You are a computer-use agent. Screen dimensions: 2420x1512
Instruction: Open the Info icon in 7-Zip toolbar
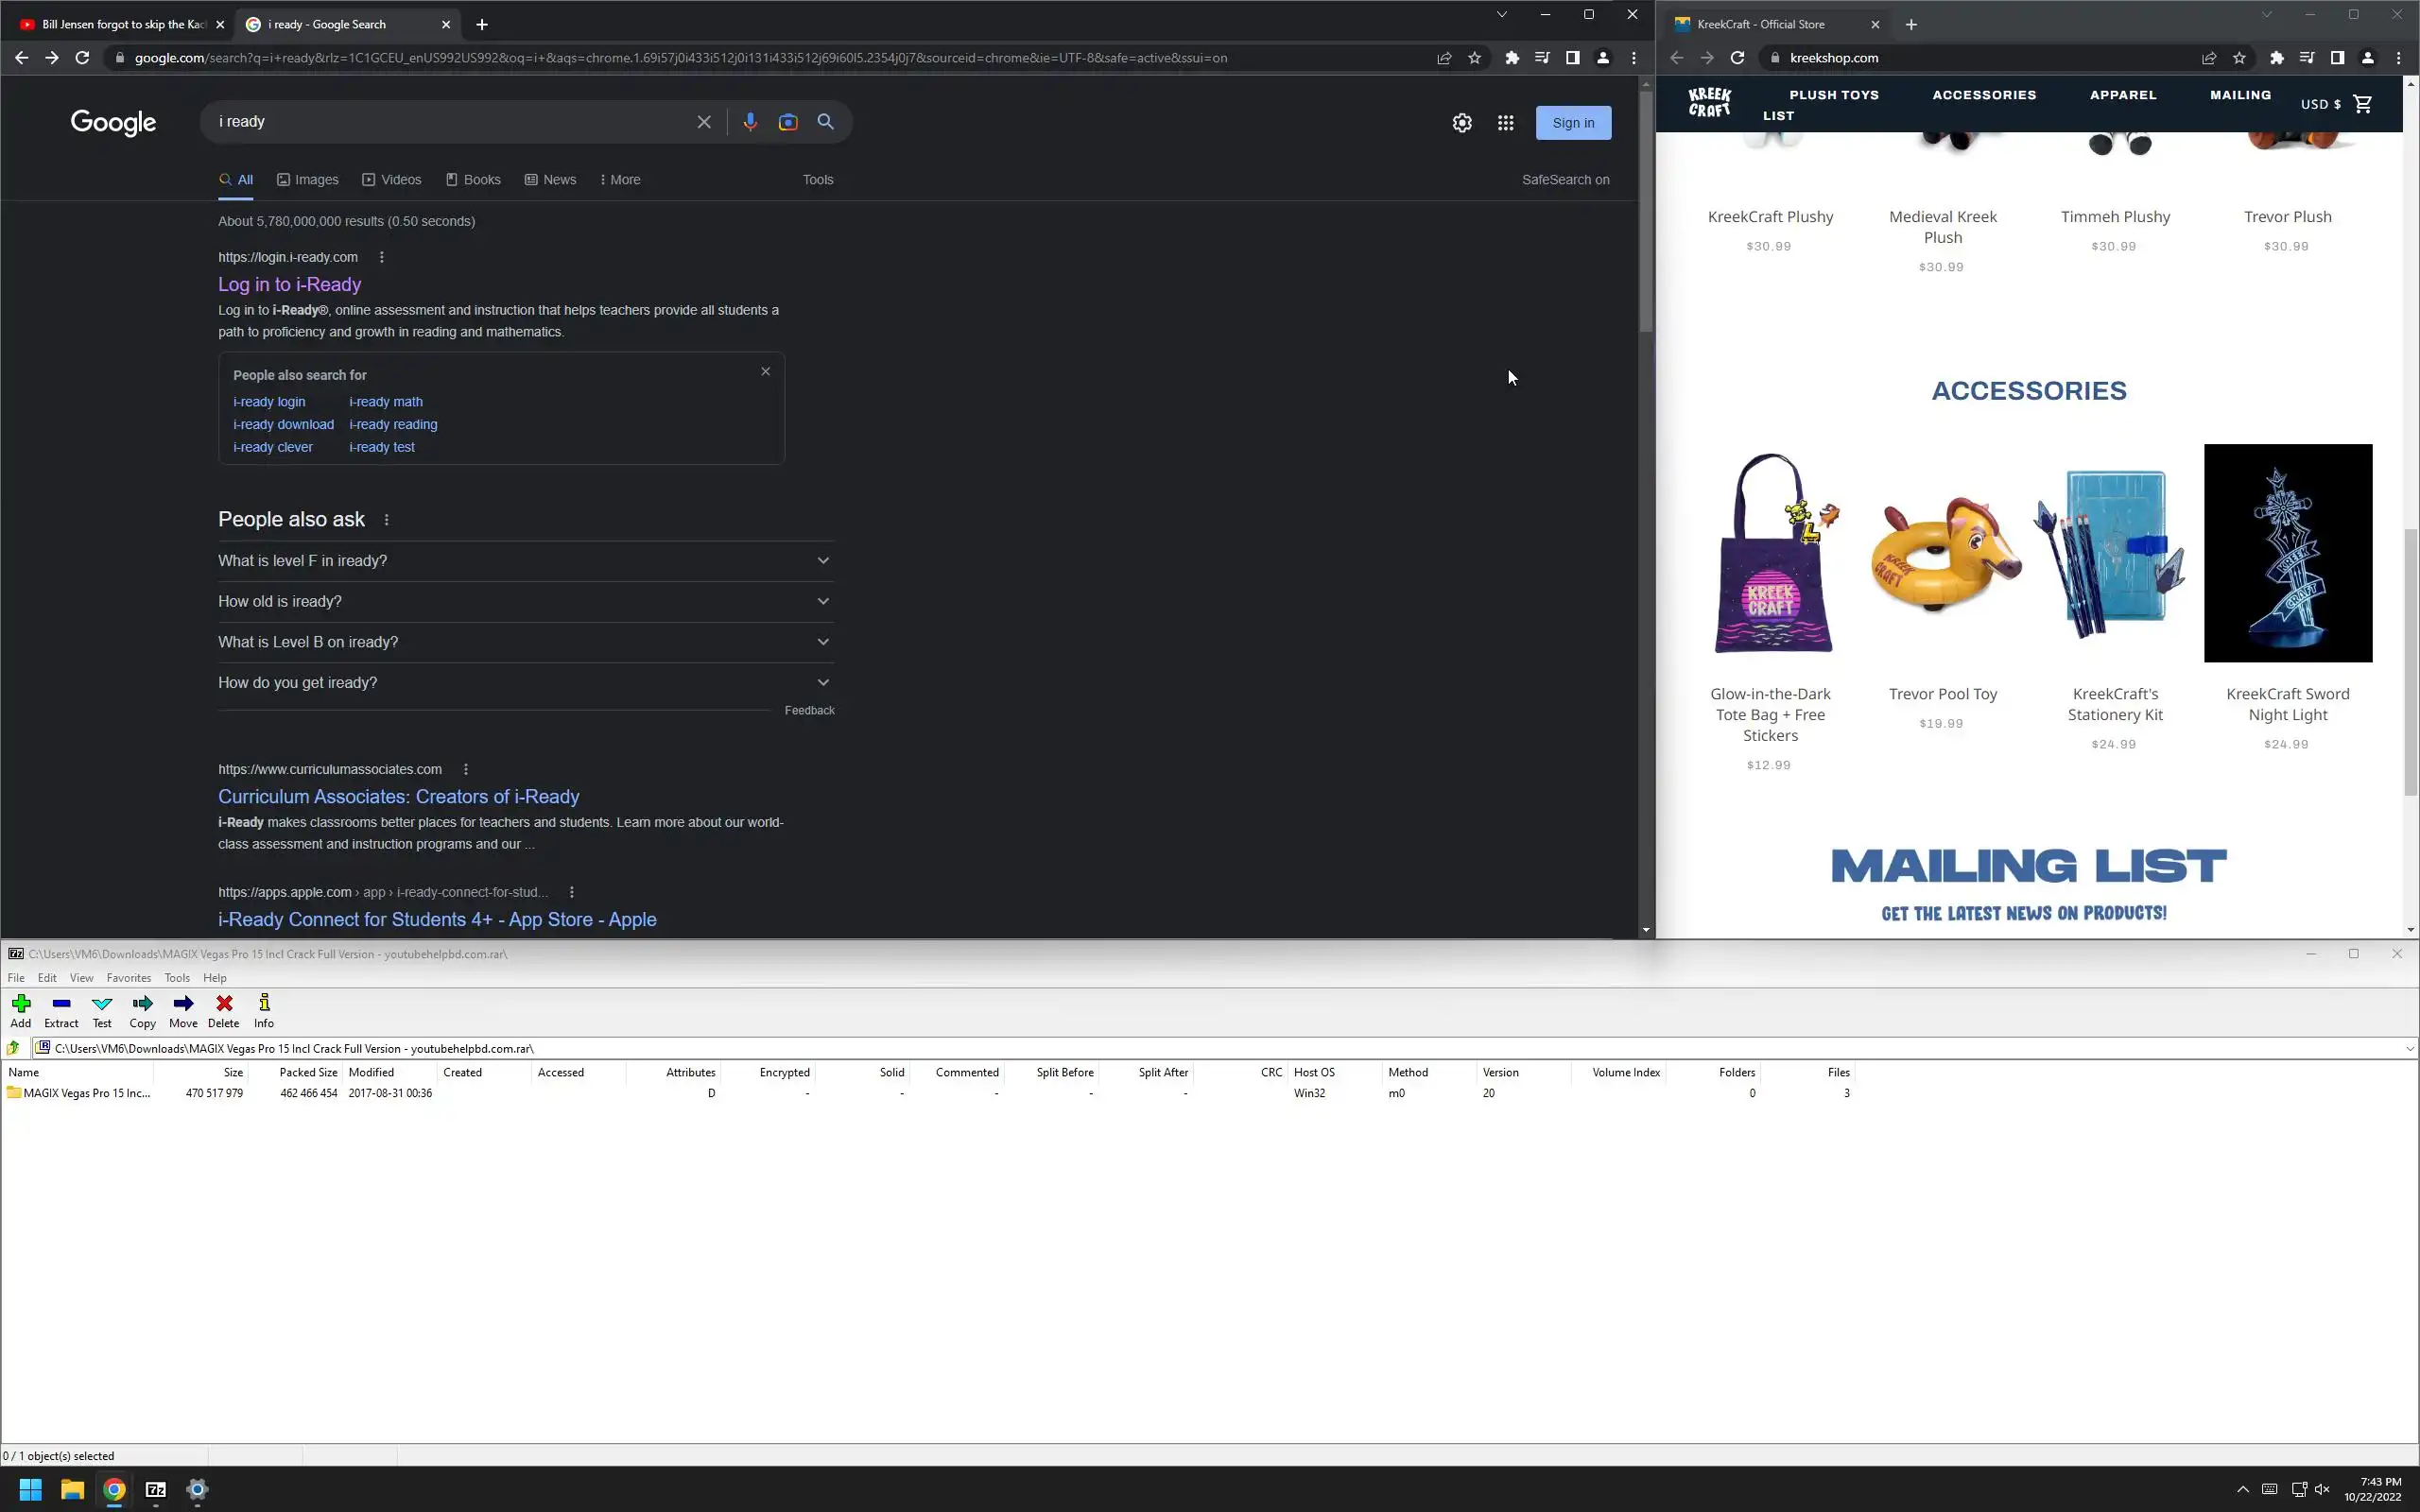click(264, 1004)
